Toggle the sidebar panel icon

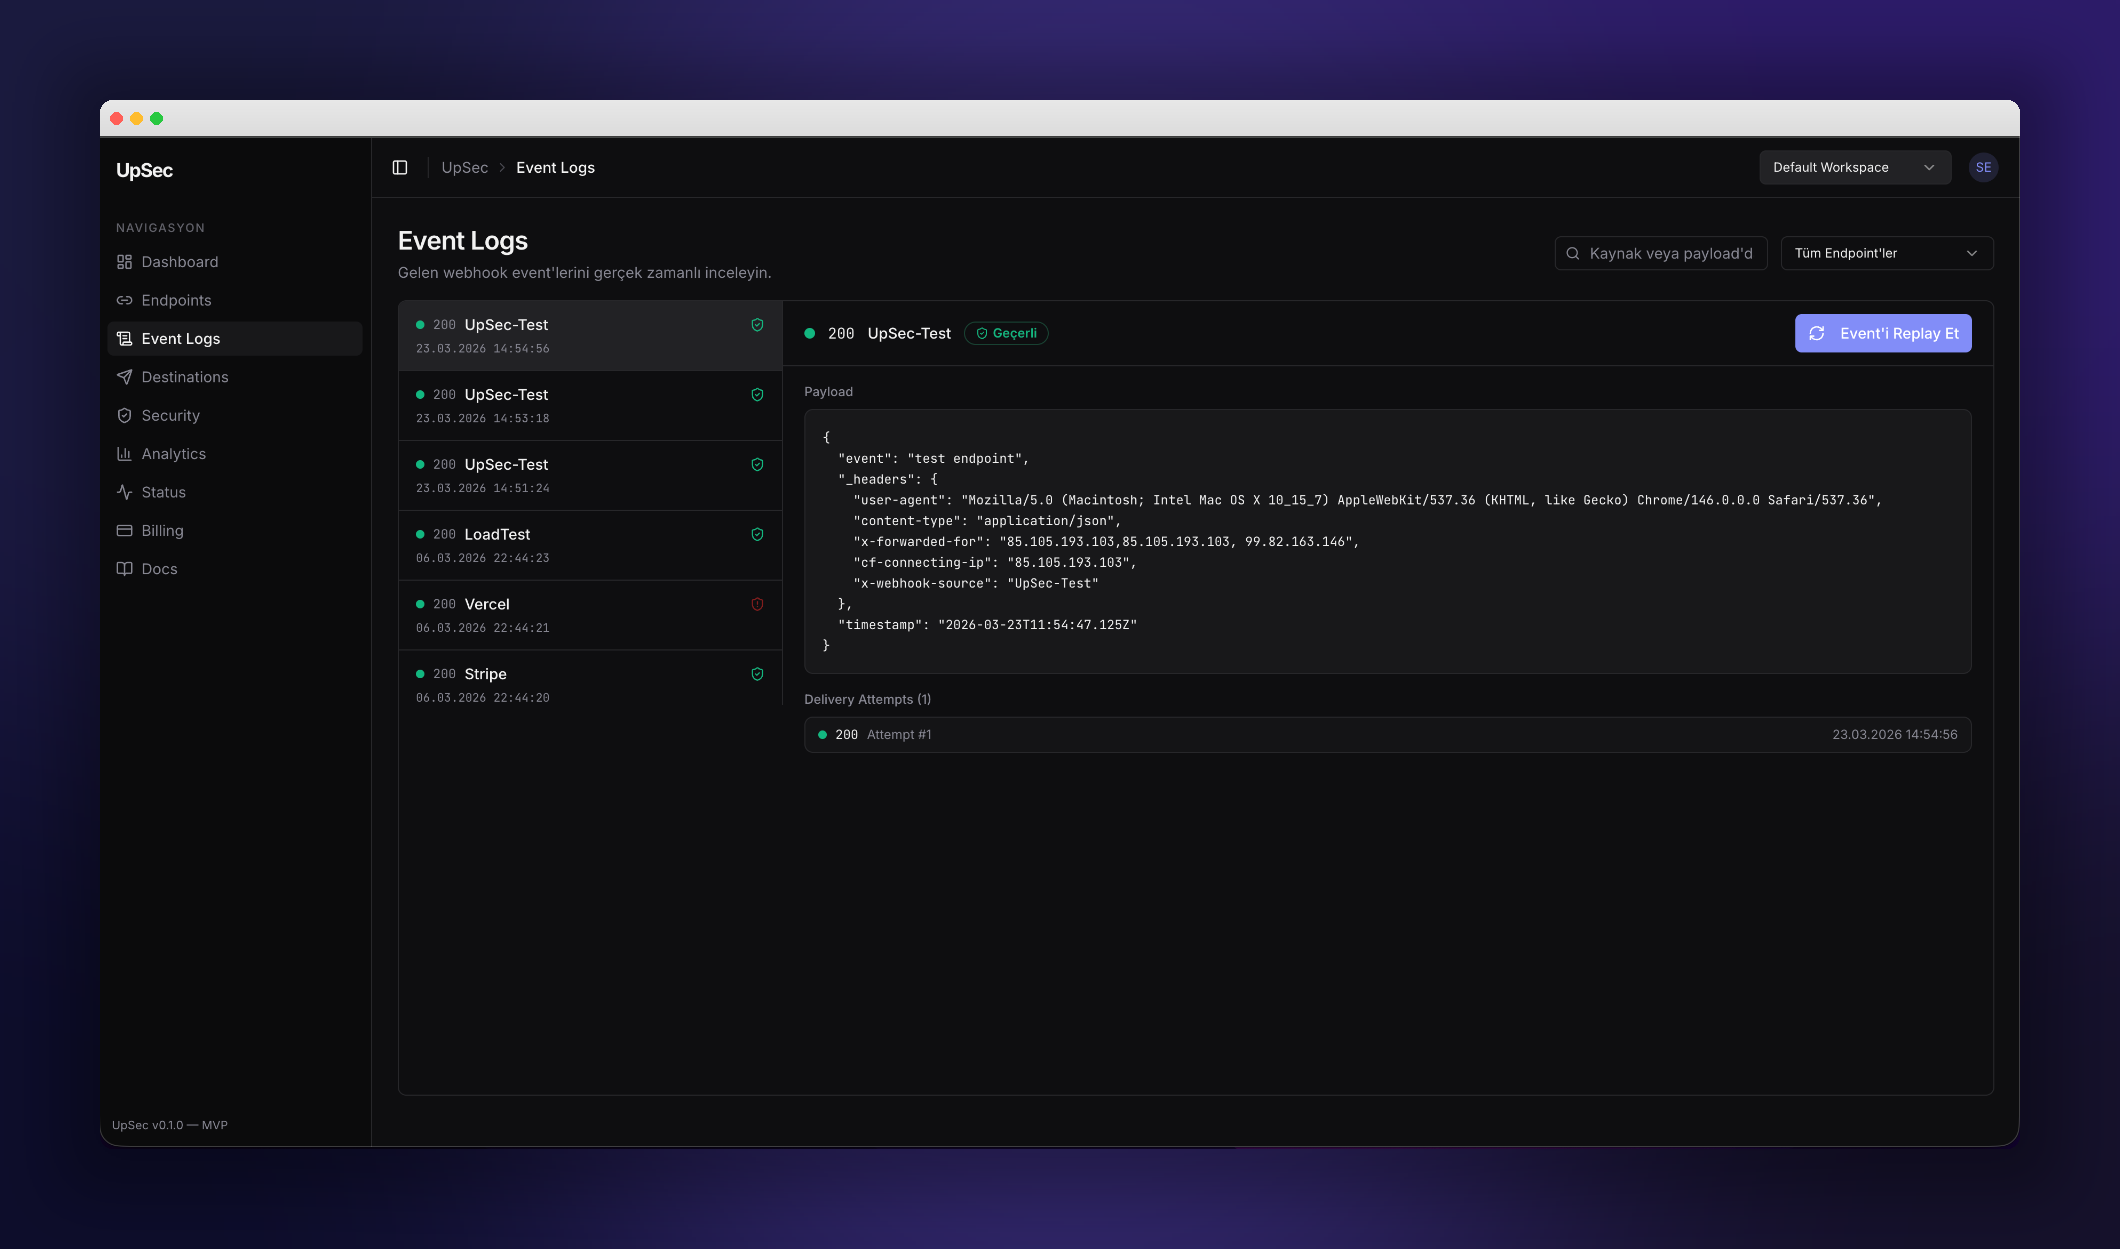pyautogui.click(x=400, y=168)
